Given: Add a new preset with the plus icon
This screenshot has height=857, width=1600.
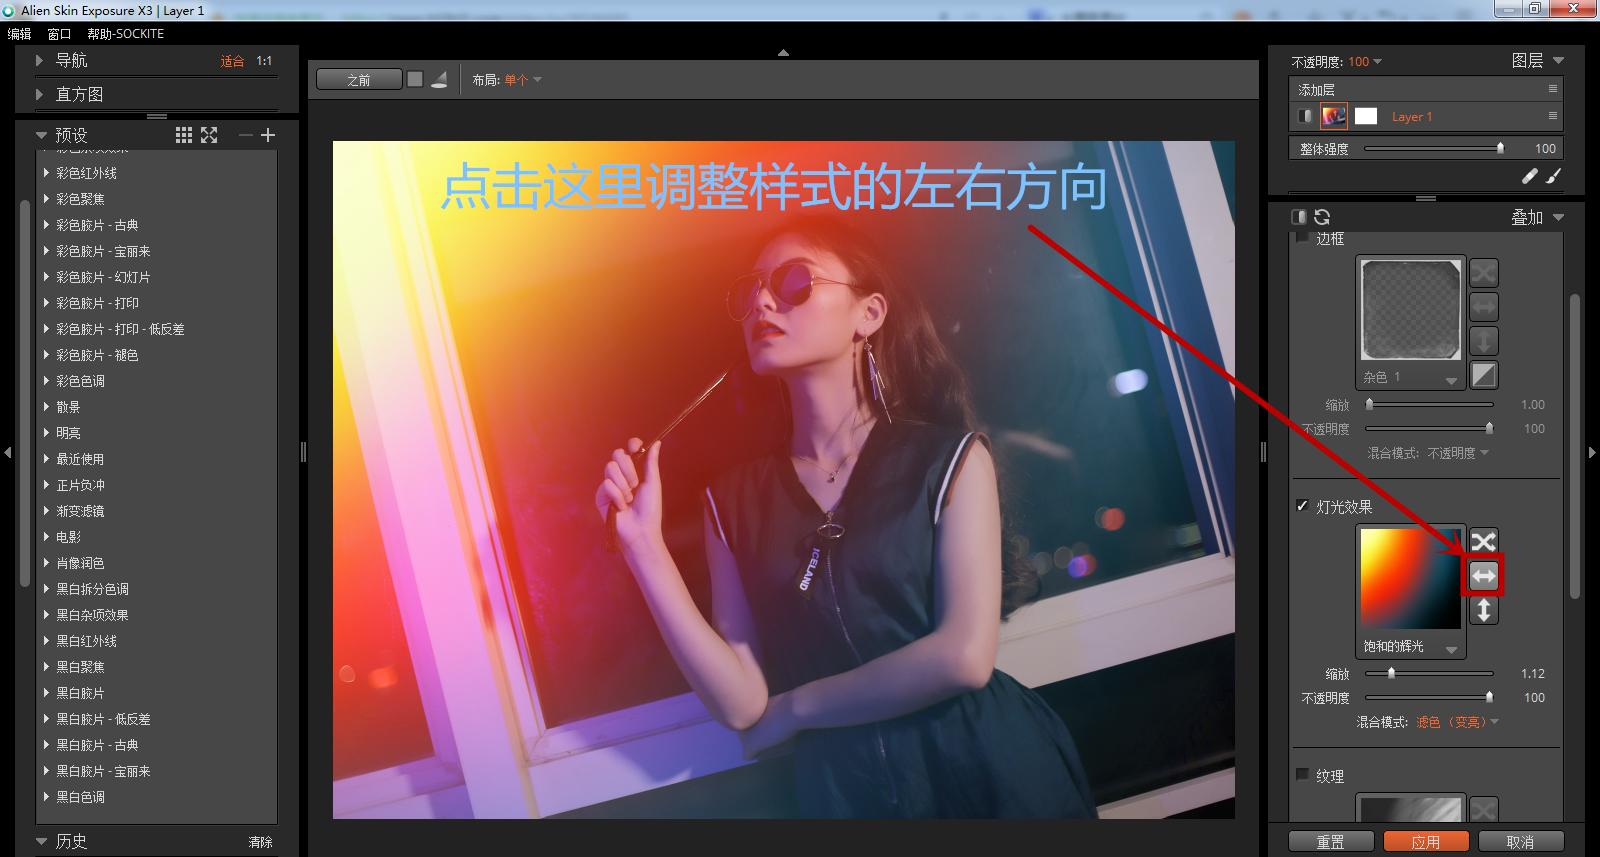Looking at the screenshot, I should point(268,135).
